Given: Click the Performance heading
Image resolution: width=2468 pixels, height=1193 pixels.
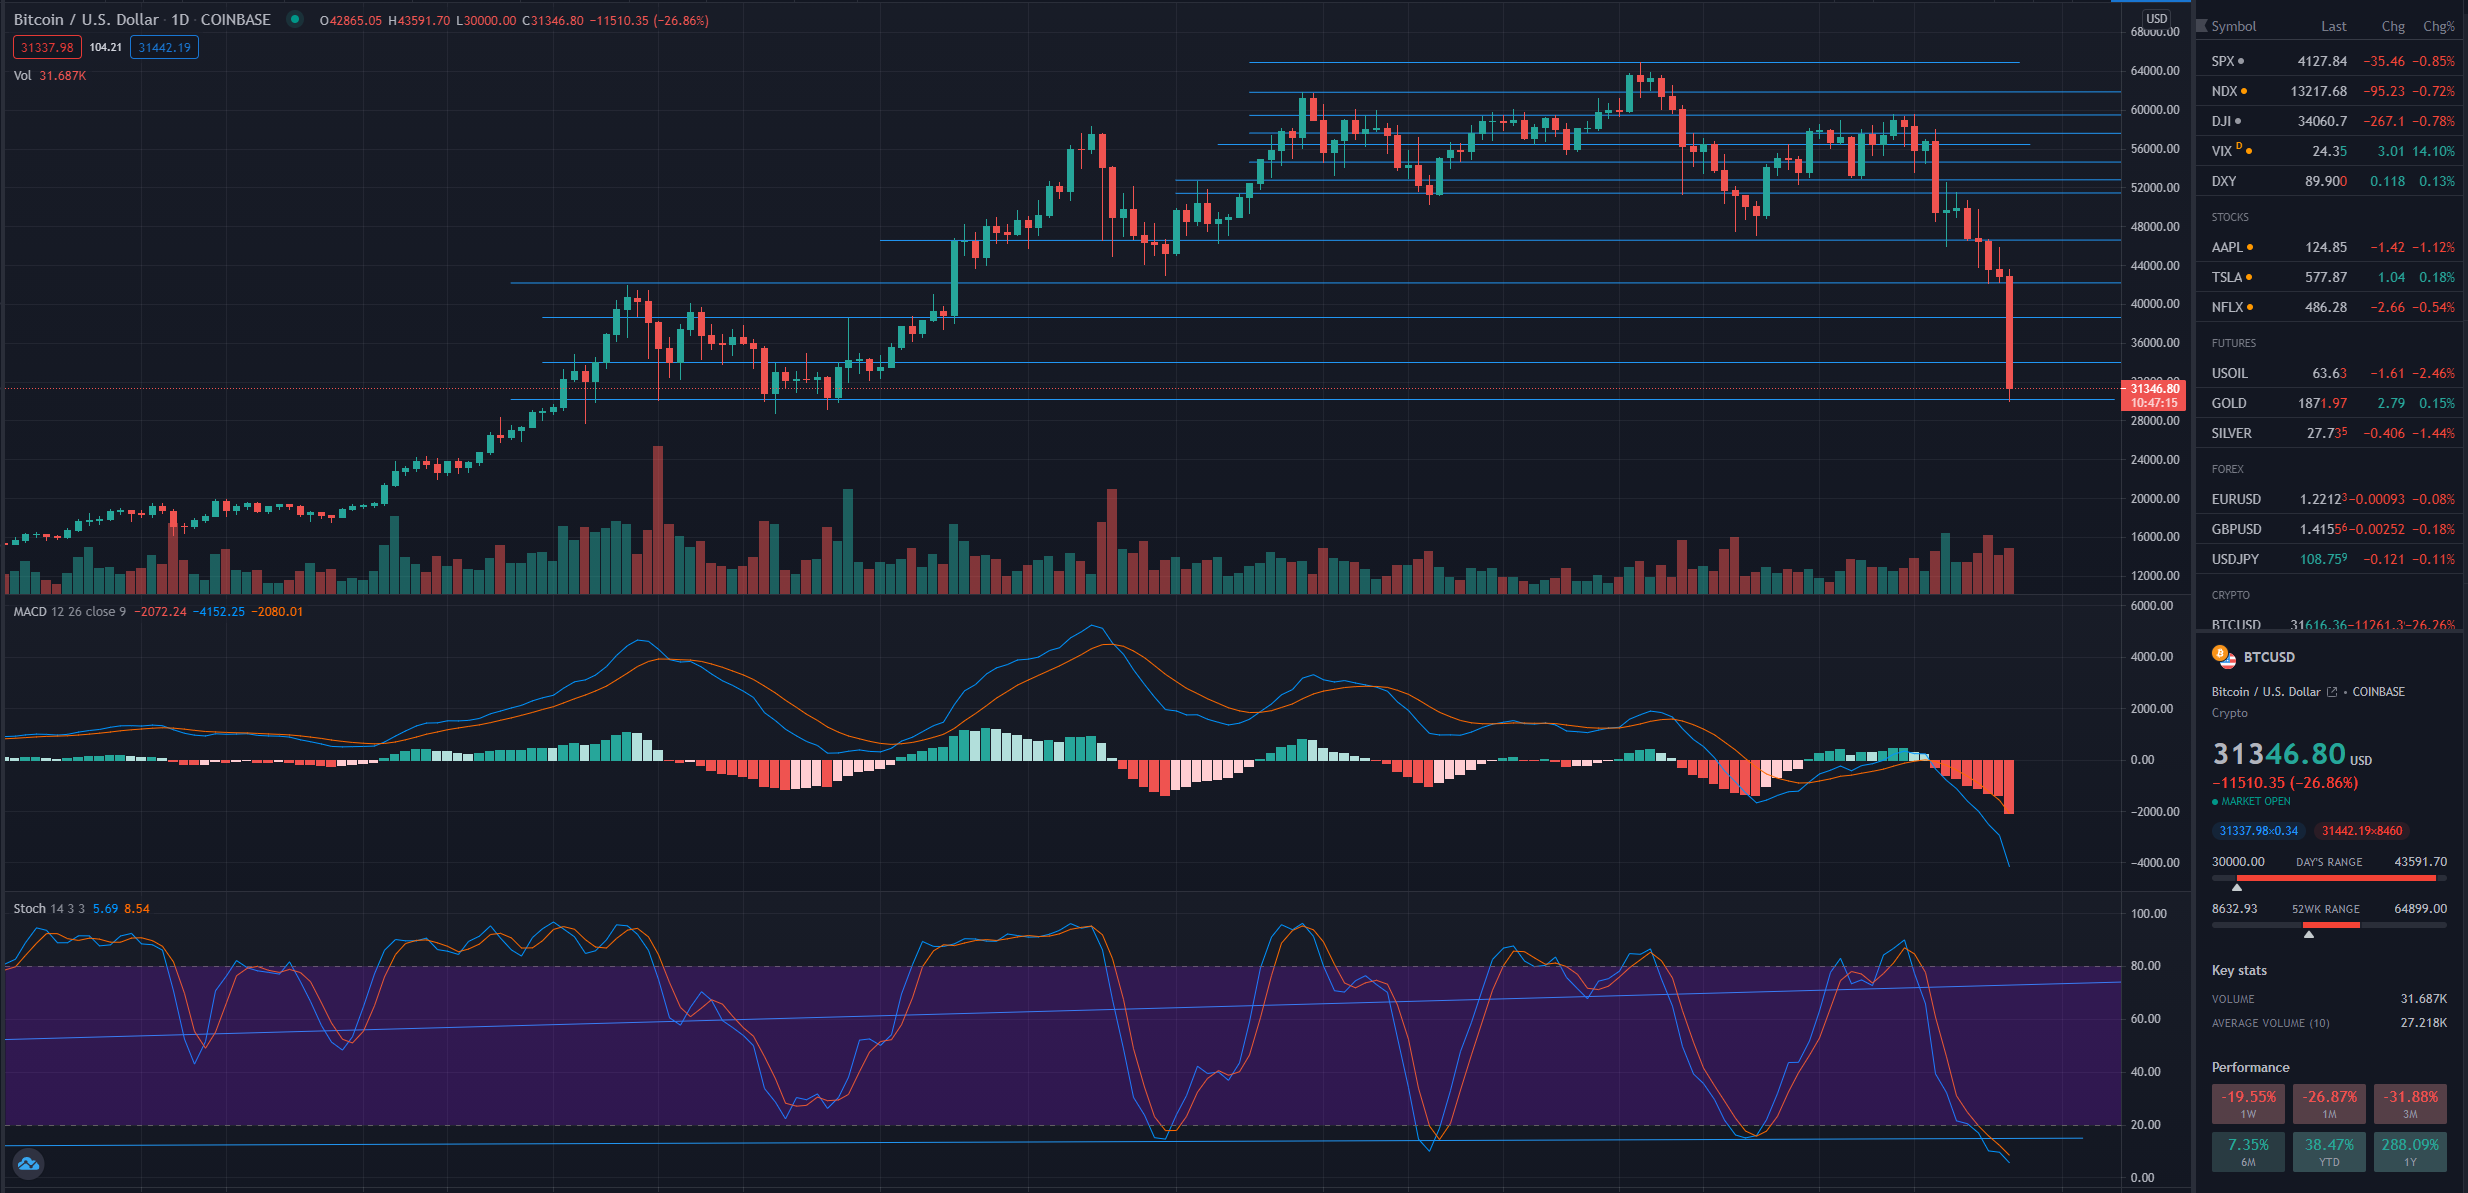Looking at the screenshot, I should (x=2250, y=1068).
